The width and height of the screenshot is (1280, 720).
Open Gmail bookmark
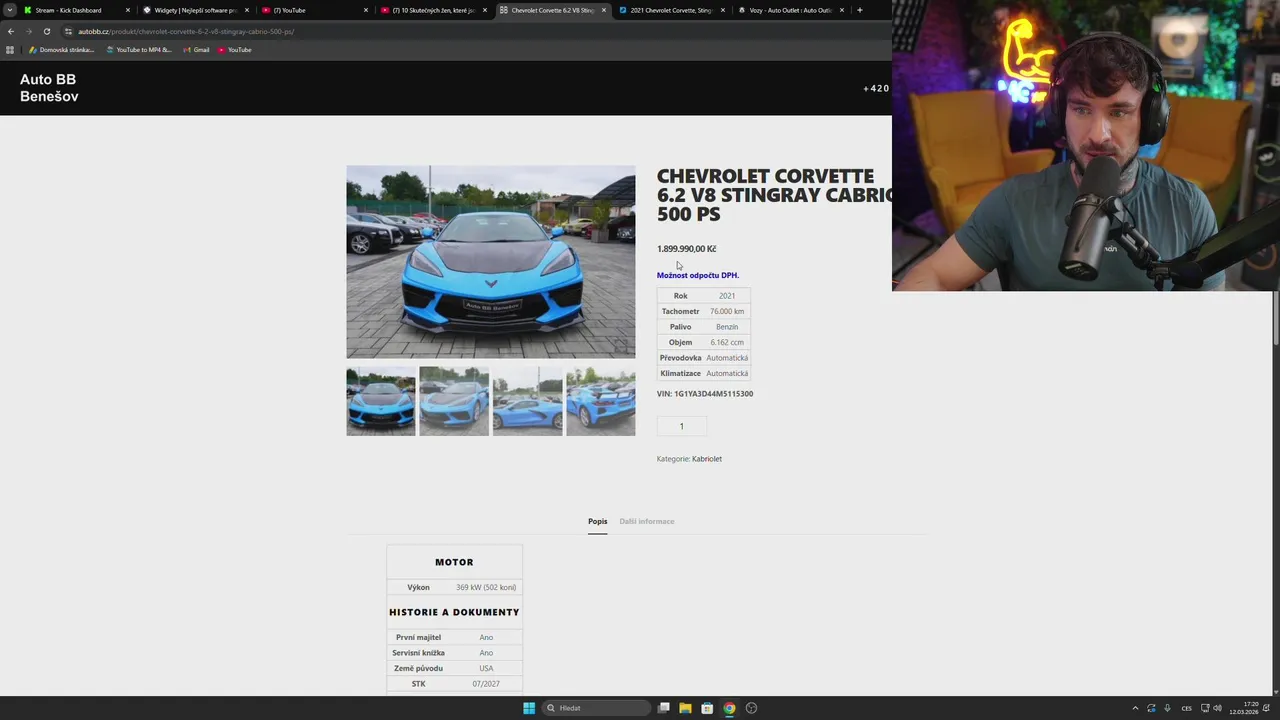[x=197, y=50]
